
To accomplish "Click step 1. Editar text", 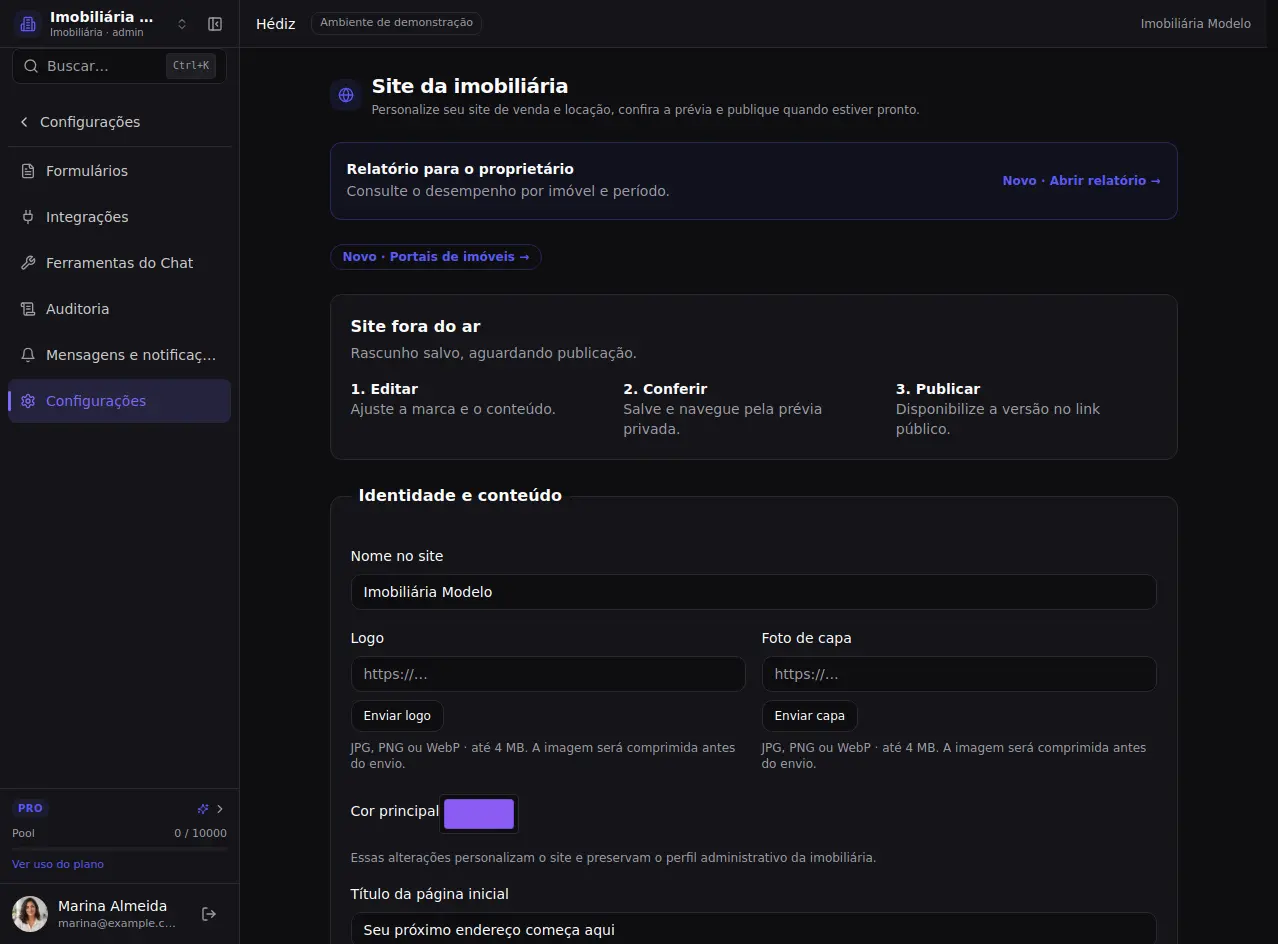I will 384,389.
